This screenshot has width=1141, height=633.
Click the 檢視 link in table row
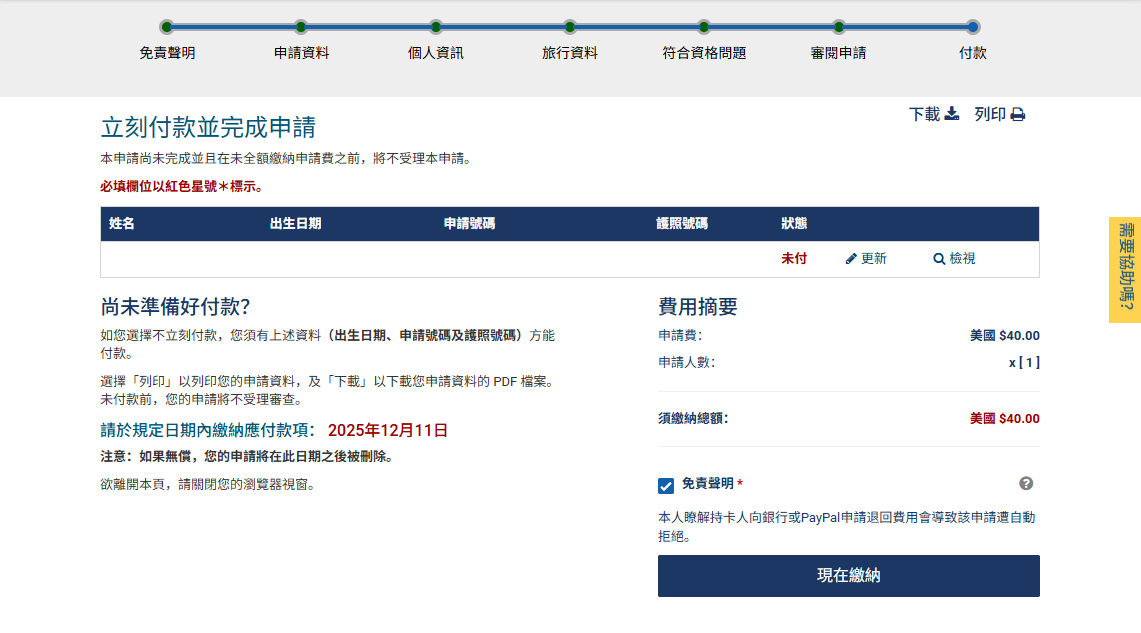pos(962,259)
